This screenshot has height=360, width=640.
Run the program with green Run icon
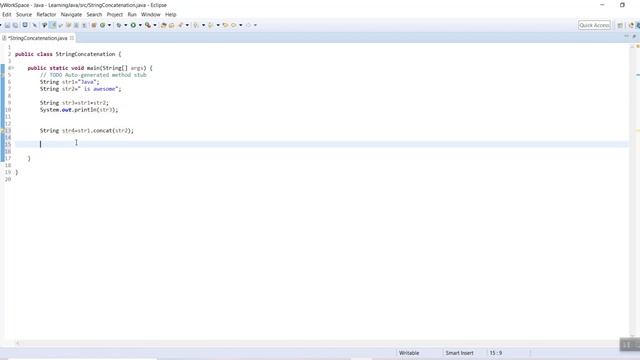pyautogui.click(x=133, y=25)
